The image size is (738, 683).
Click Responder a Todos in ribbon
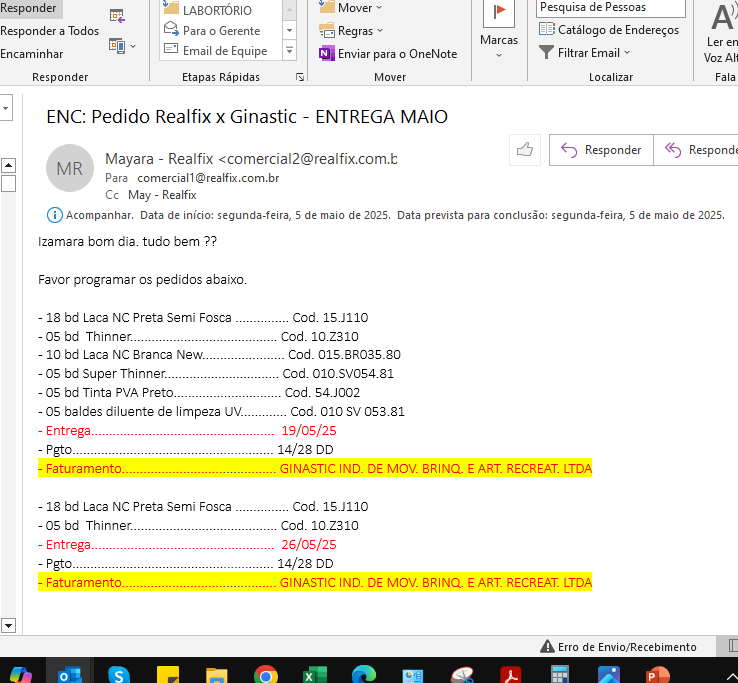click(50, 31)
